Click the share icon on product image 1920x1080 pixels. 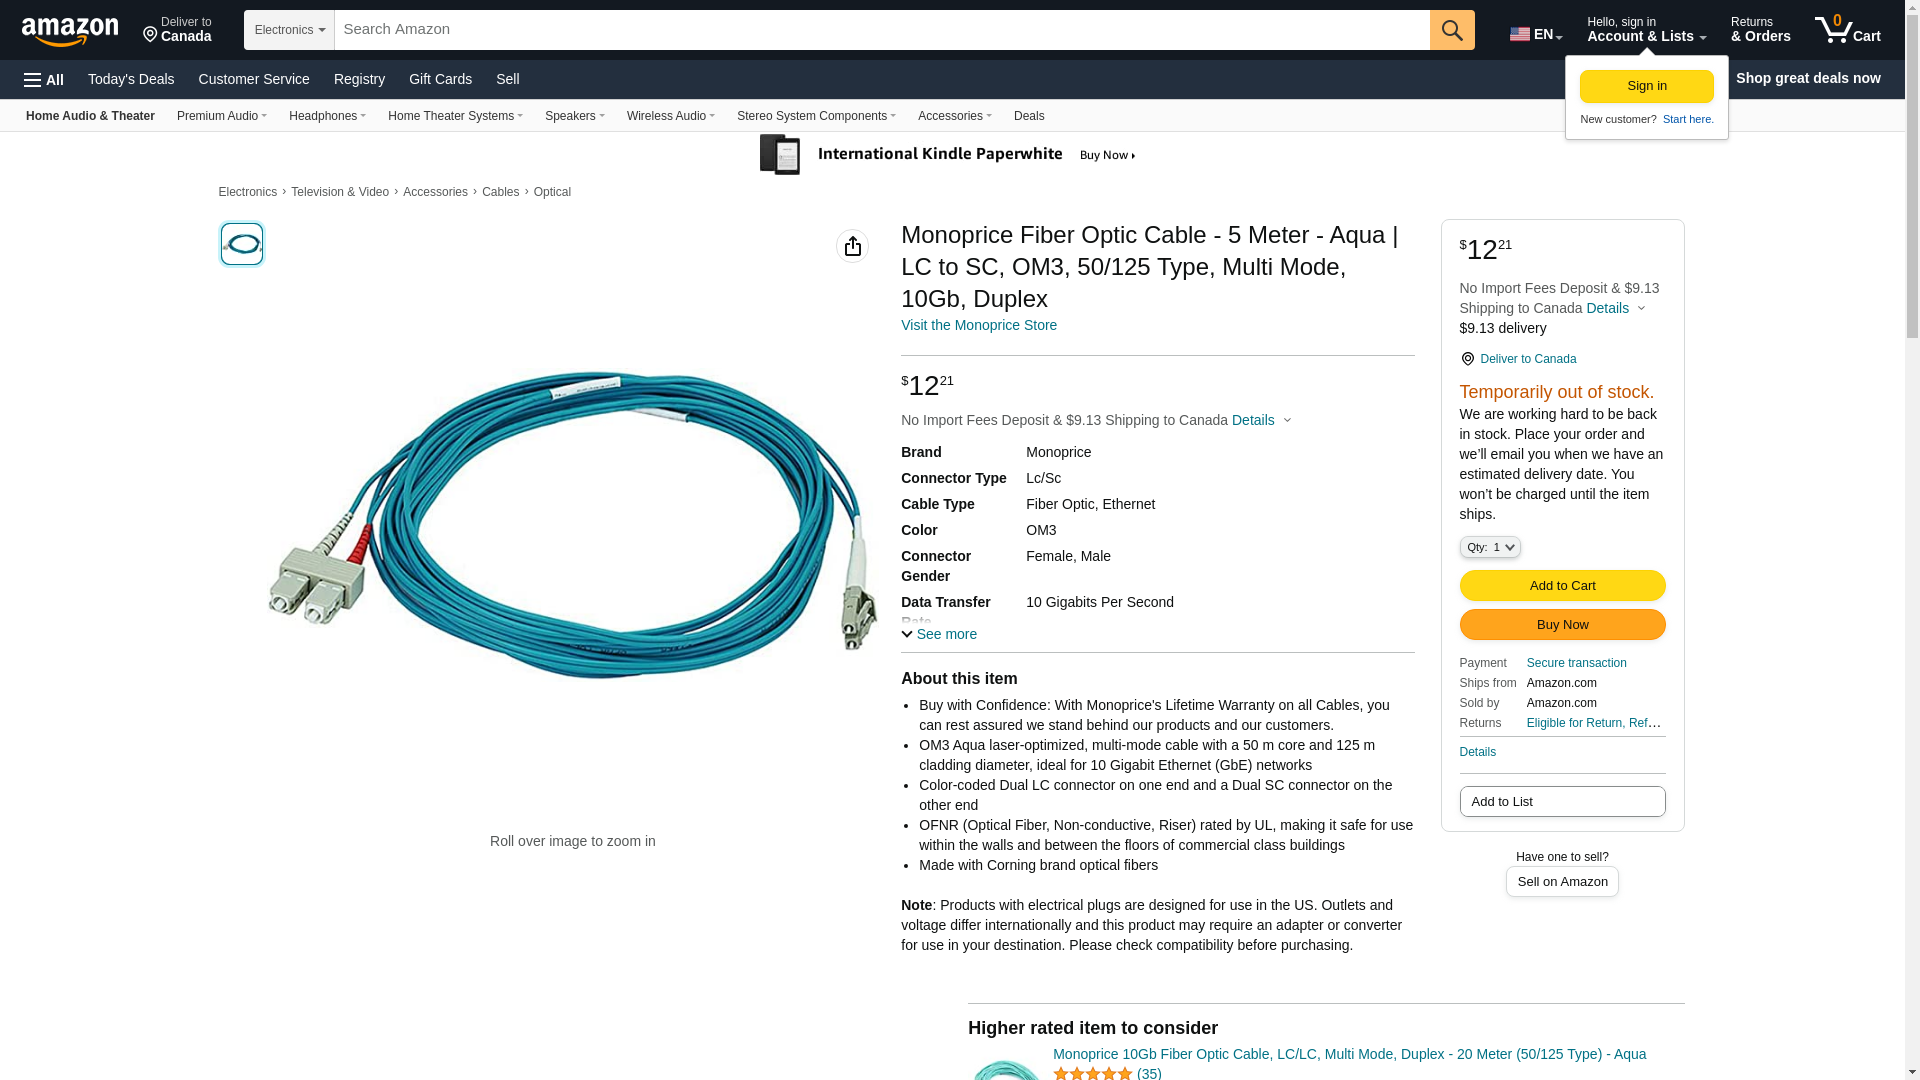point(852,246)
